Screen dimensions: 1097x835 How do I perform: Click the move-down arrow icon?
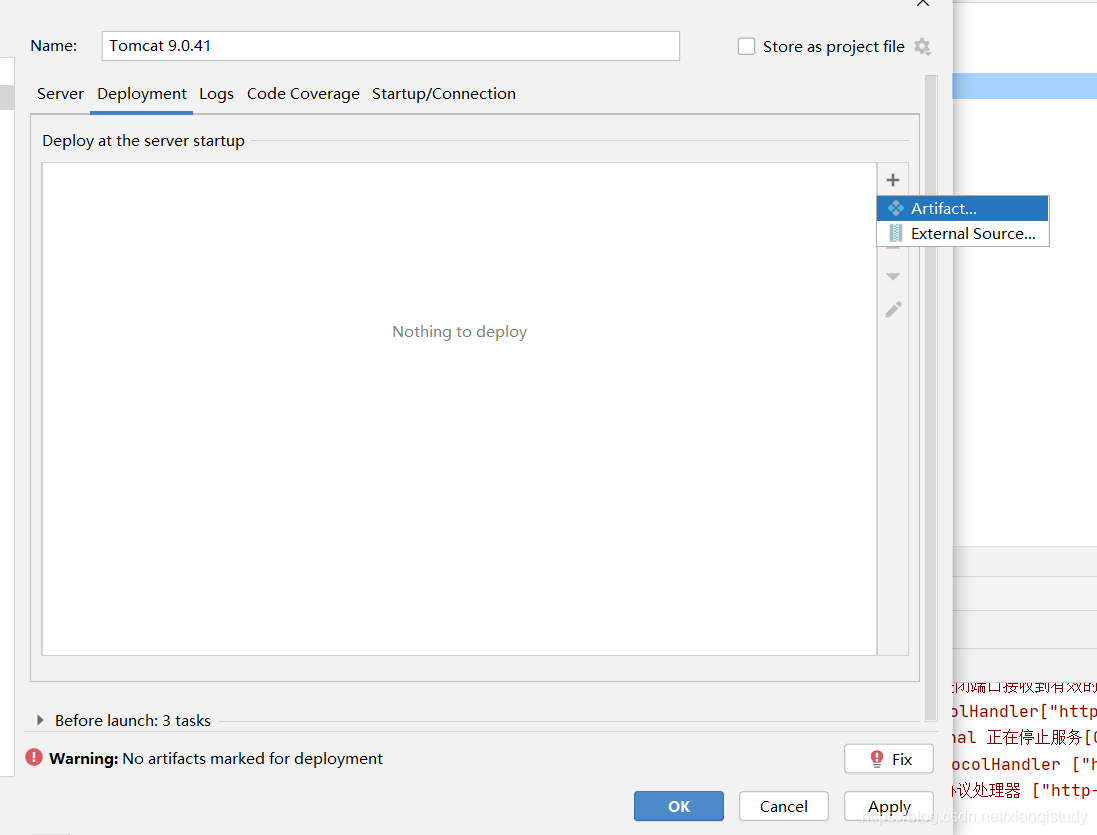pos(893,277)
